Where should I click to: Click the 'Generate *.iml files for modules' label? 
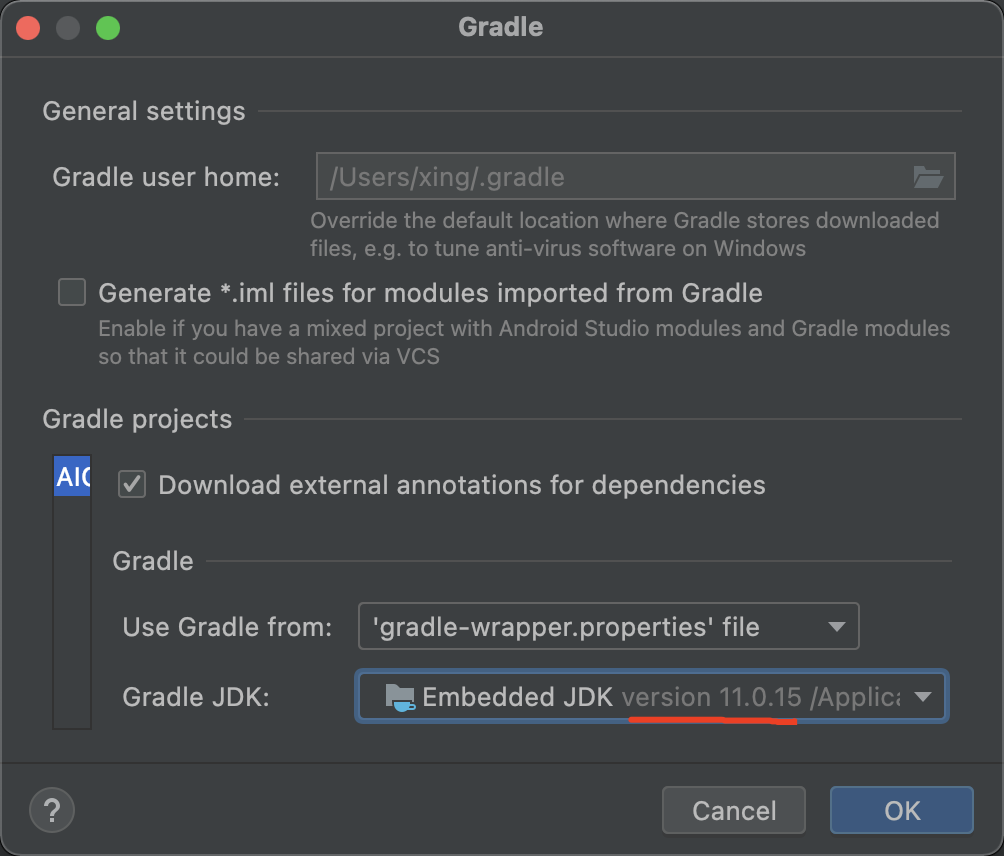point(430,293)
